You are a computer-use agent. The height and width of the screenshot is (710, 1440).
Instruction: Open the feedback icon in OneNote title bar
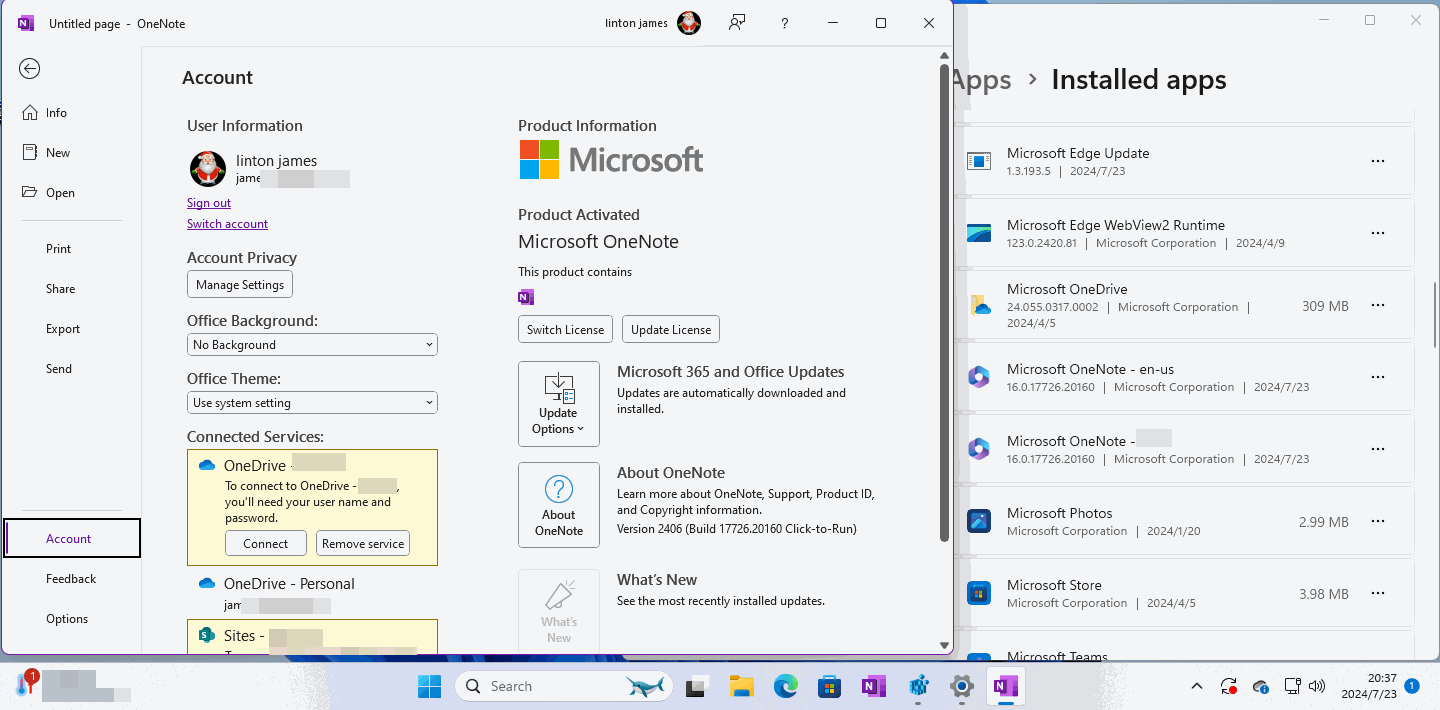[x=737, y=23]
